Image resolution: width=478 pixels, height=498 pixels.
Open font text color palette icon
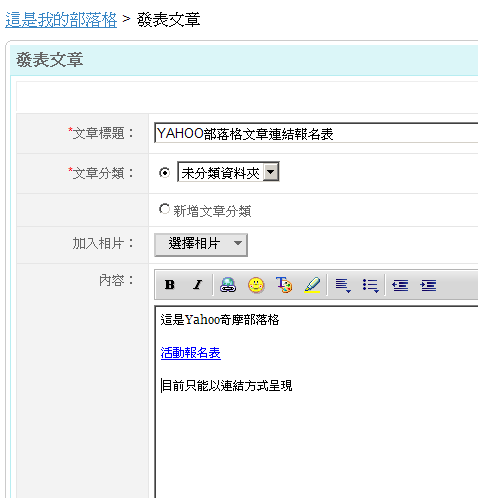[284, 285]
